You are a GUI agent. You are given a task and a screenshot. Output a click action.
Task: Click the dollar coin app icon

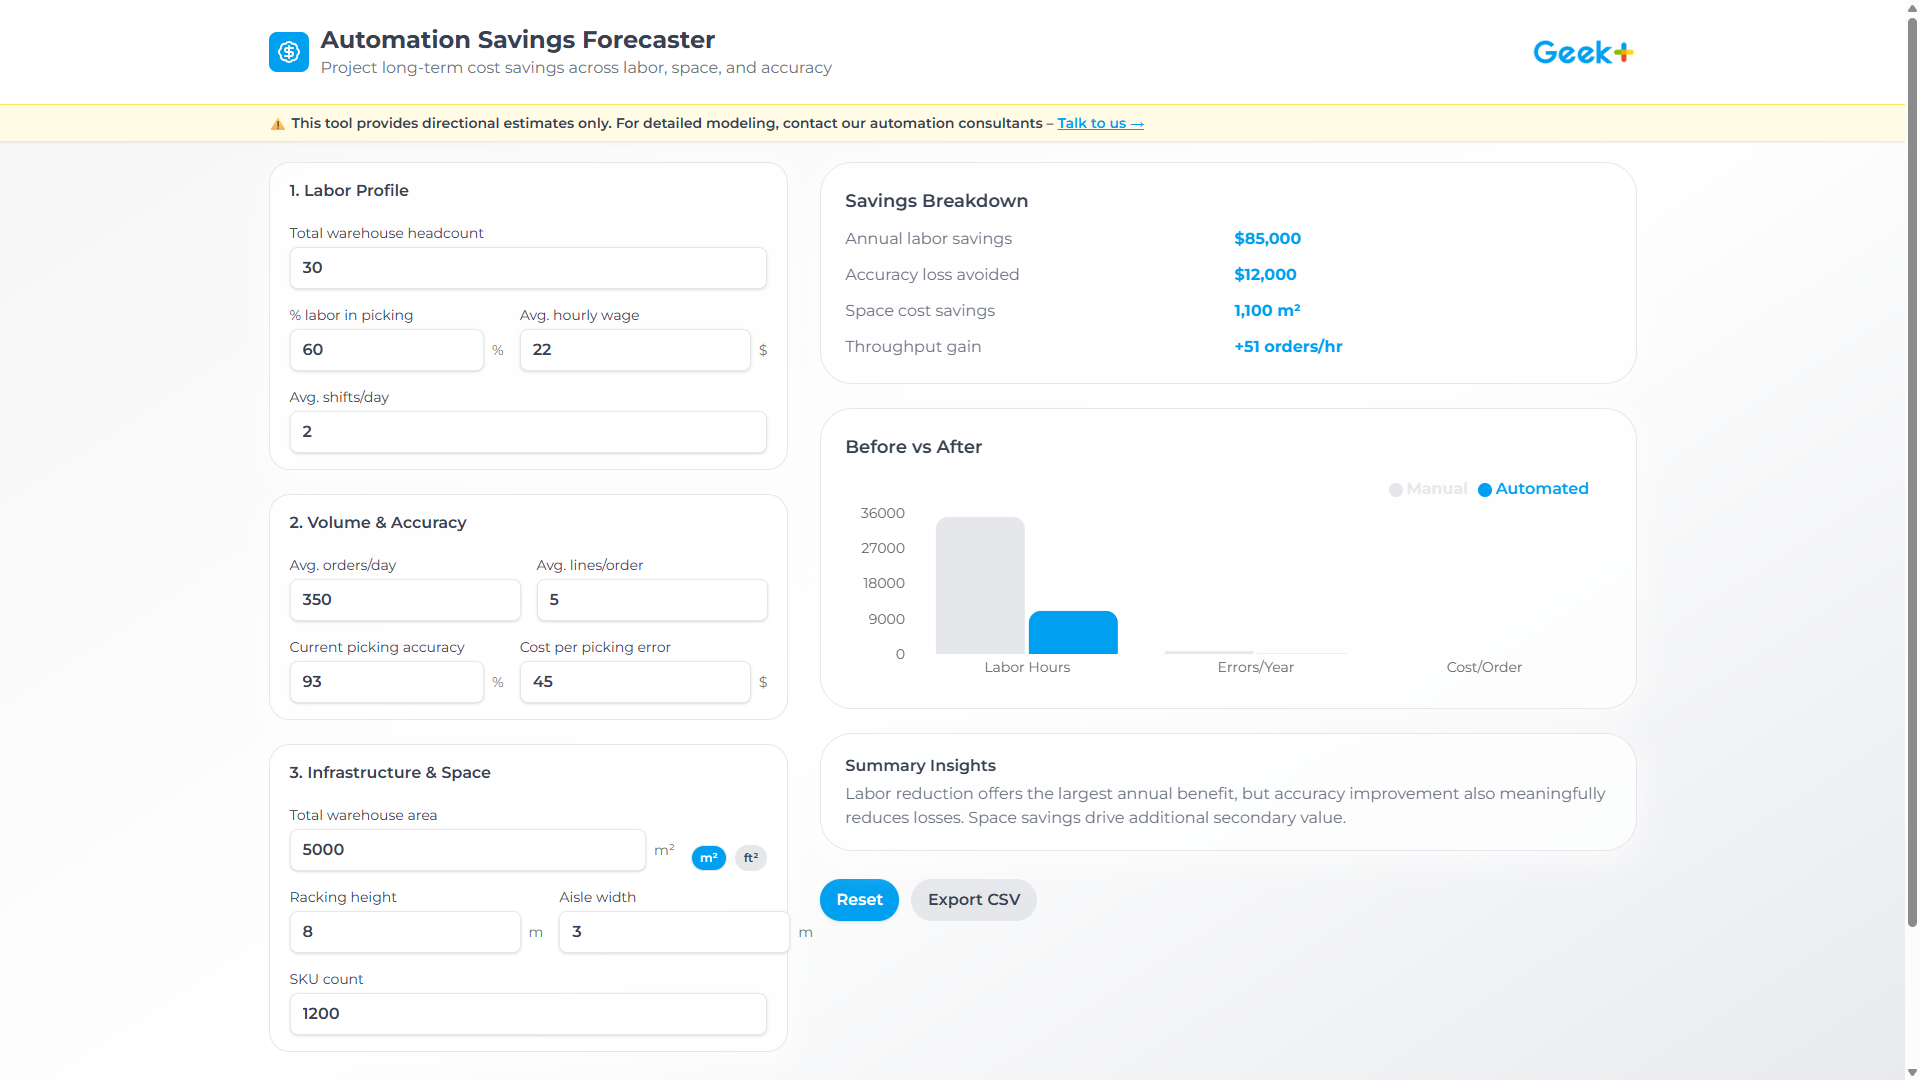(289, 52)
